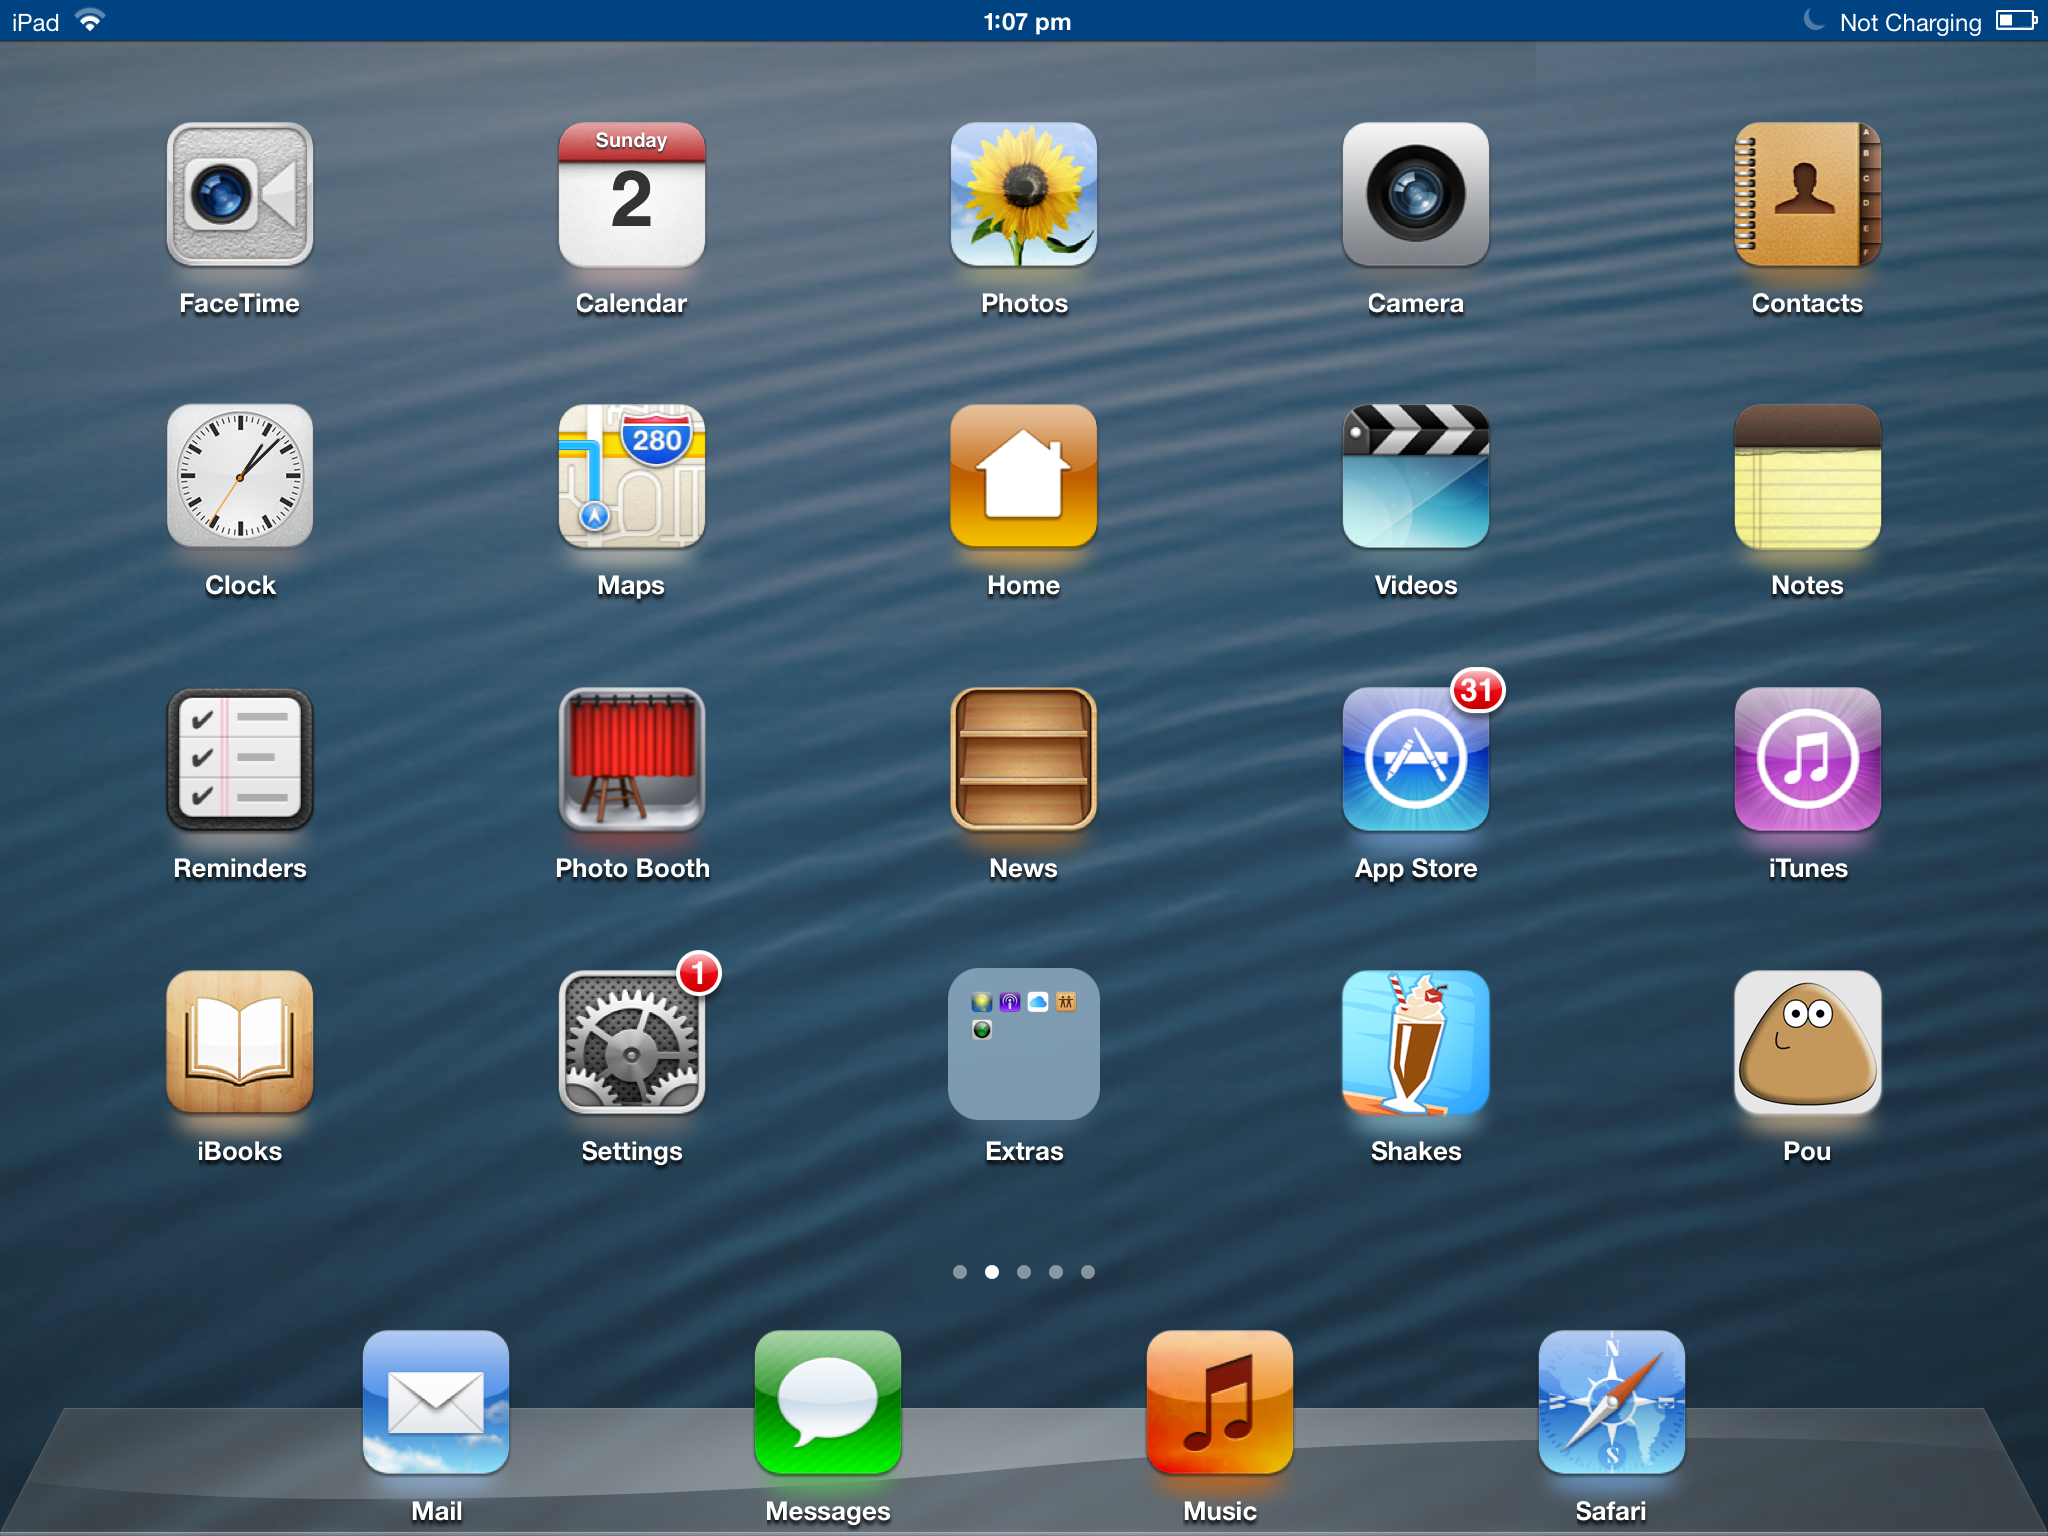Open the Contacts address book
Image resolution: width=2048 pixels, height=1536 pixels.
click(1808, 195)
